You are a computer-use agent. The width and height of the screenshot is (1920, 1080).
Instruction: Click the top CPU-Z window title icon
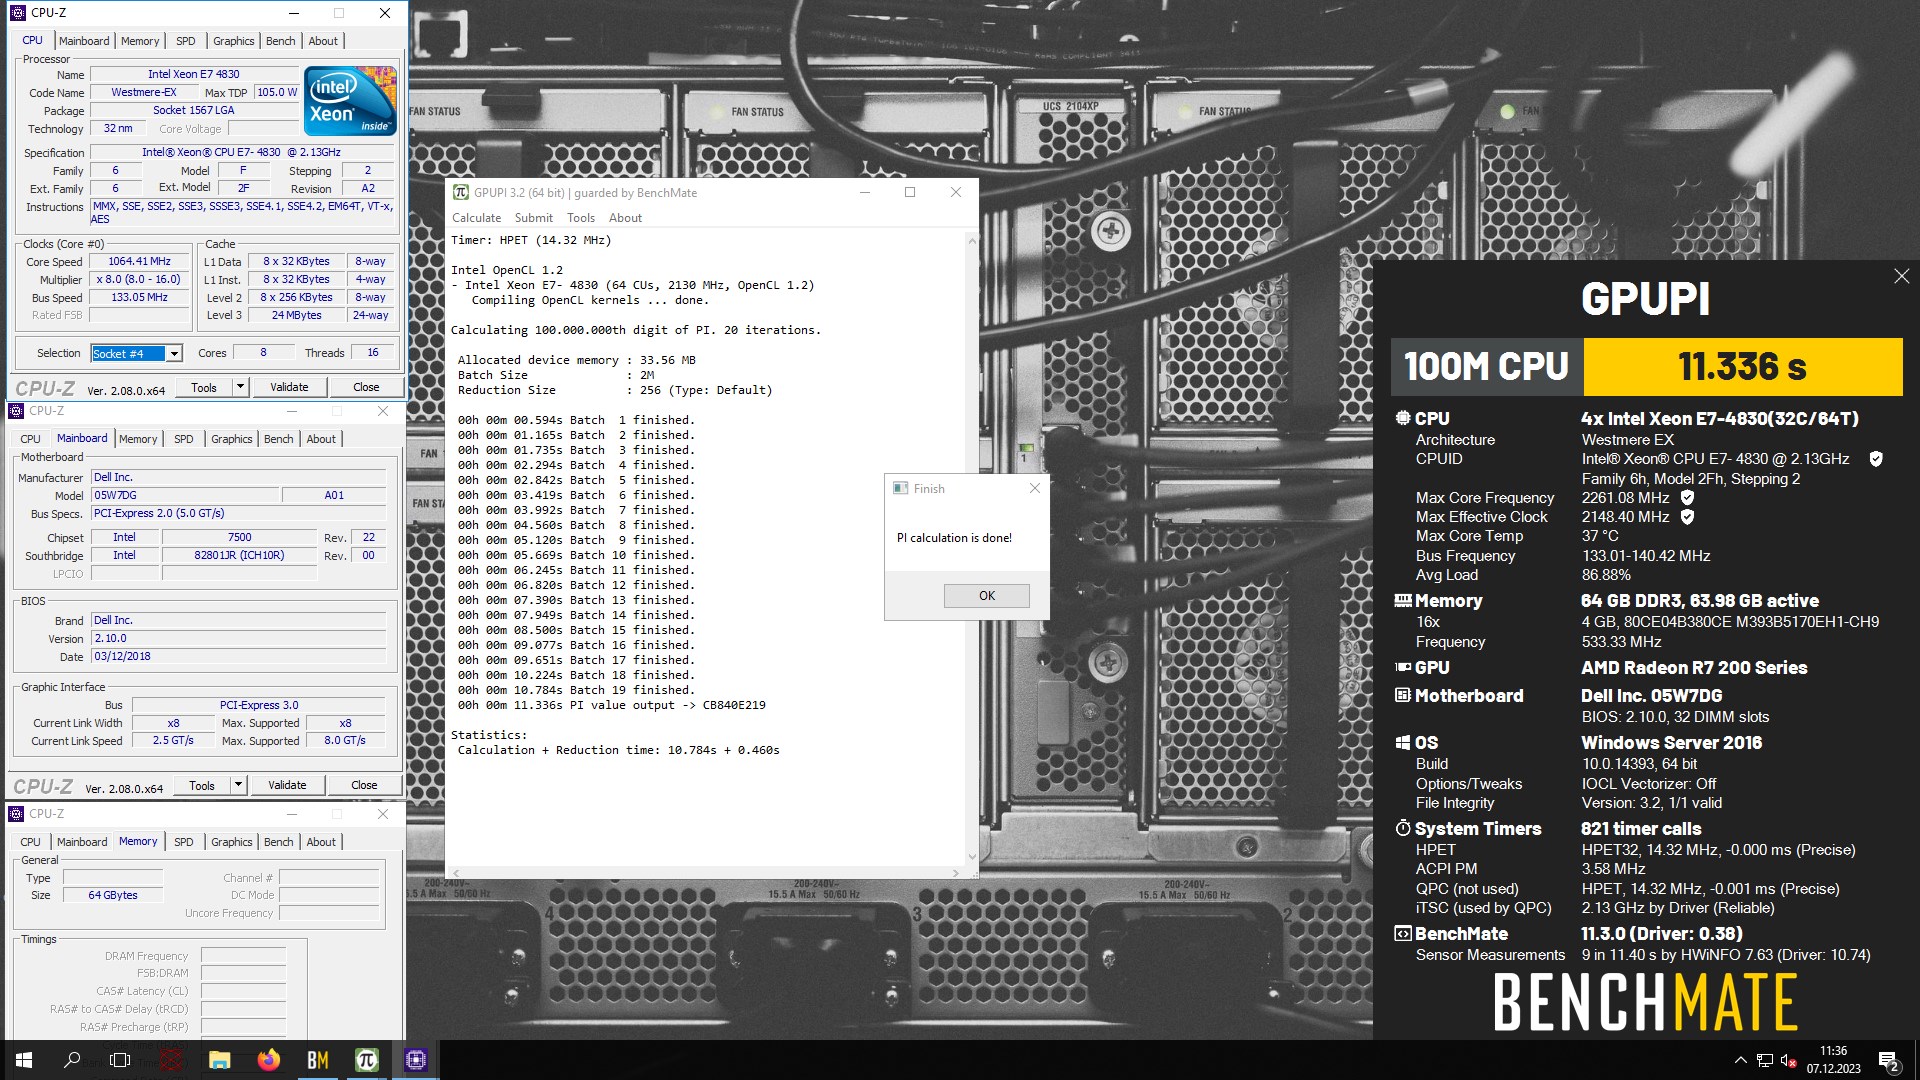pyautogui.click(x=17, y=13)
